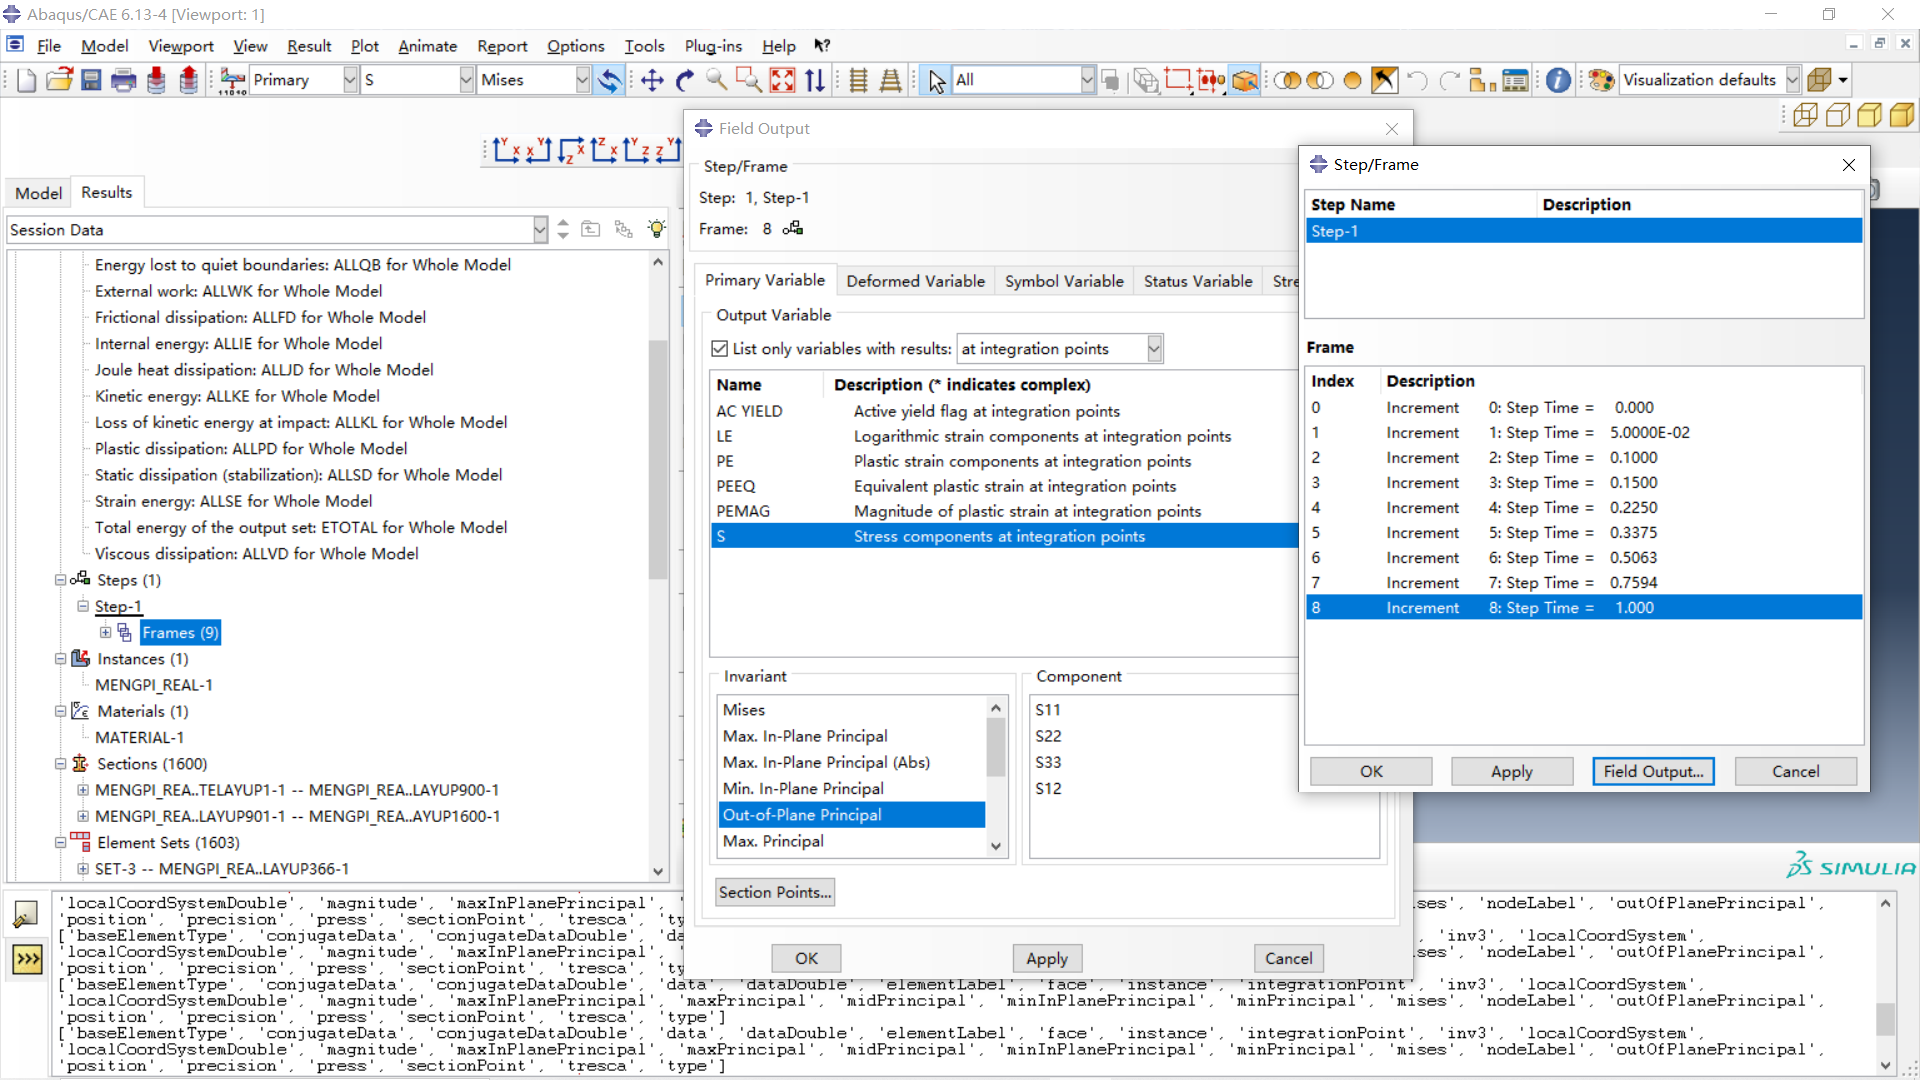Select the Rotate view tool
This screenshot has height=1080, width=1920.
point(685,80)
